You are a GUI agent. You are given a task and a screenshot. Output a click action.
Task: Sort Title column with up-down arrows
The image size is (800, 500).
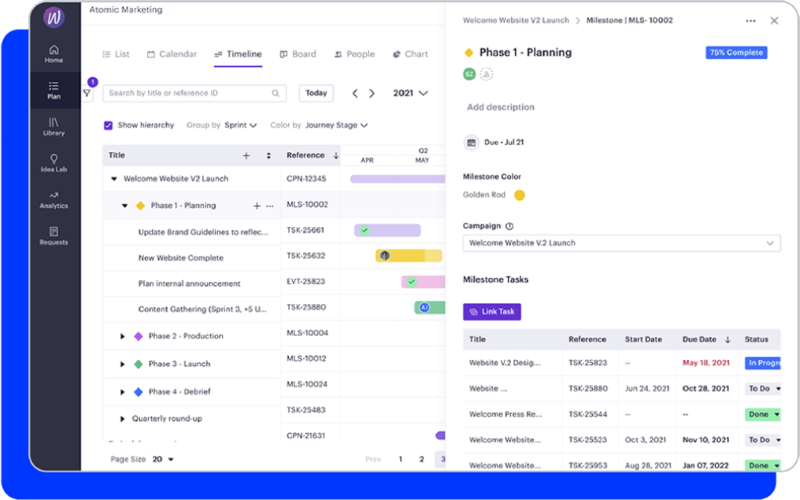point(269,156)
